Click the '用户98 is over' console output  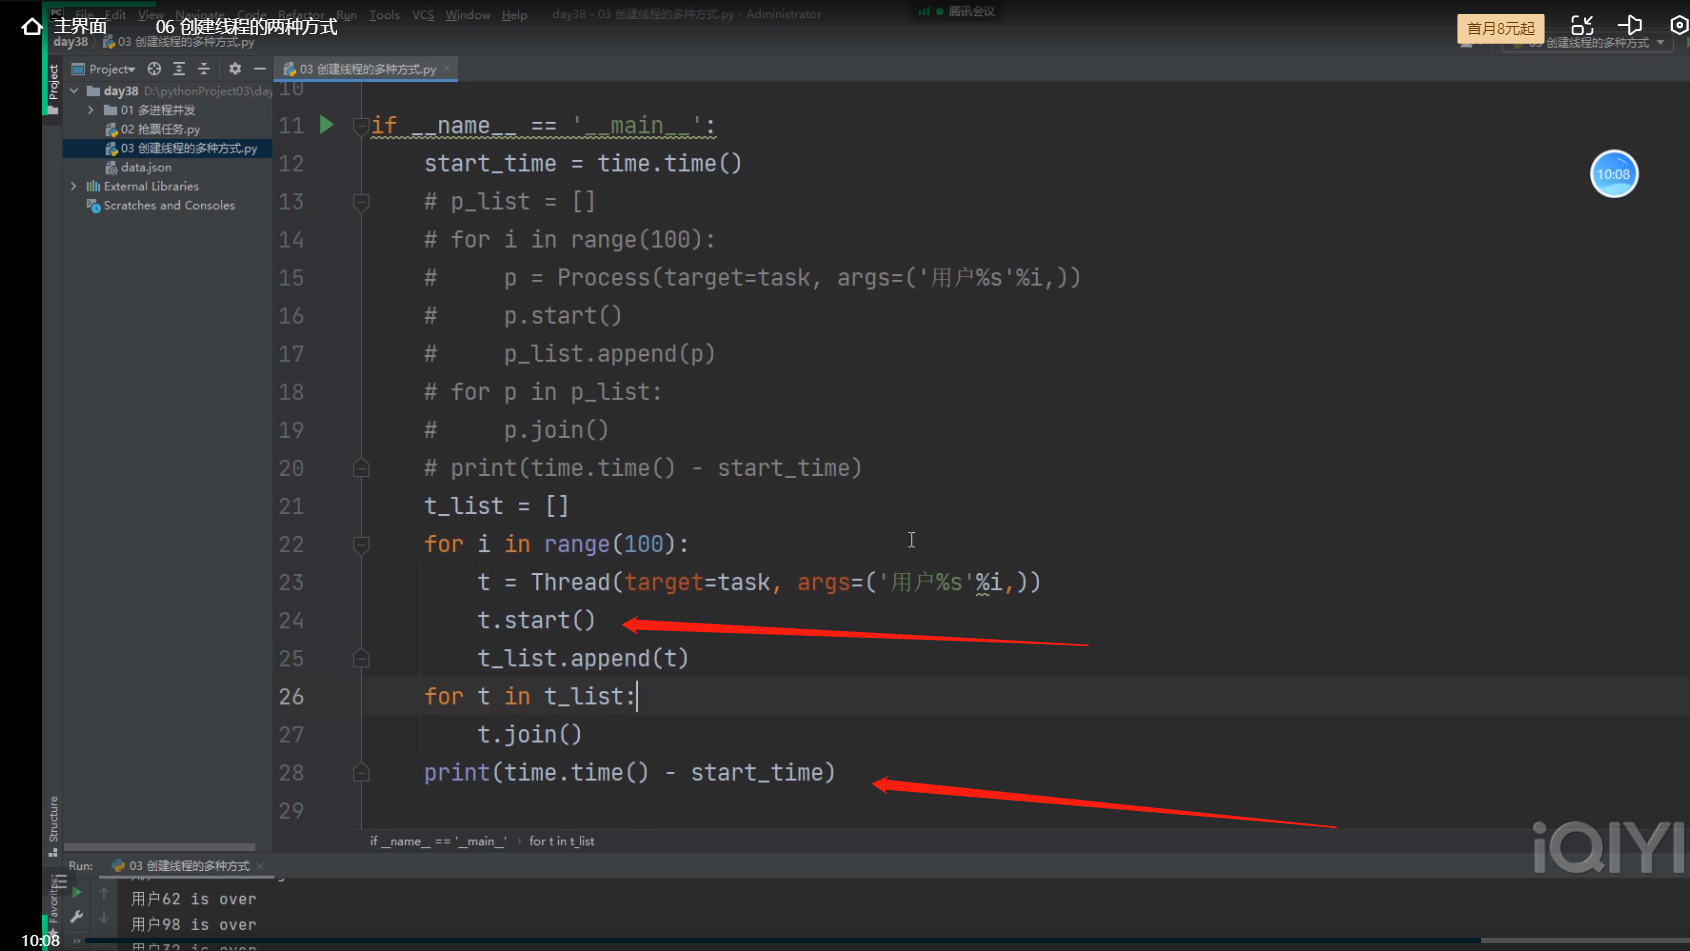194,925
